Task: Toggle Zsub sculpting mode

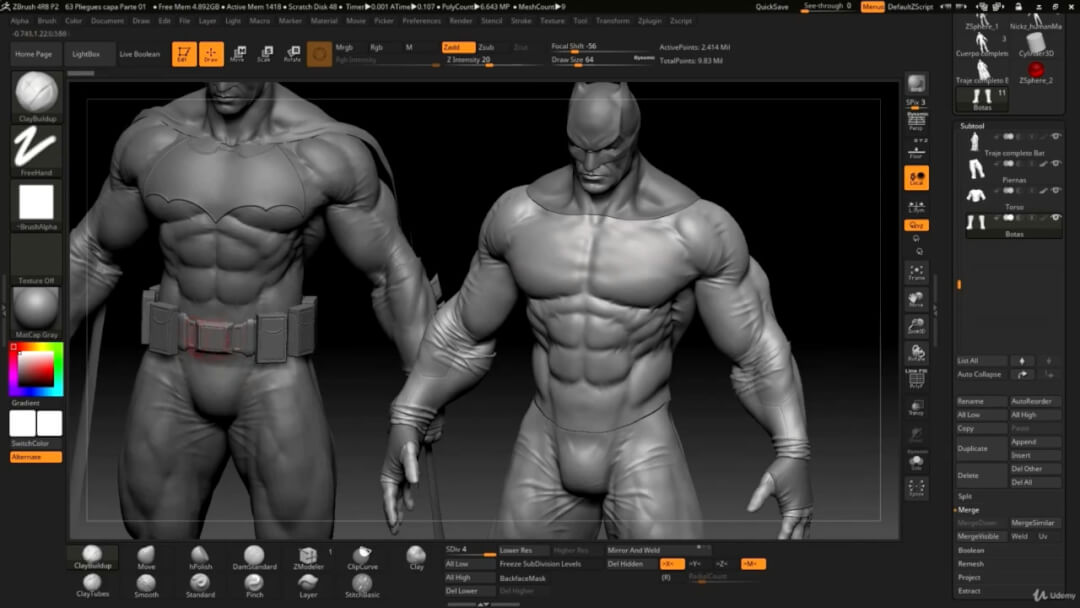Action: click(x=486, y=47)
